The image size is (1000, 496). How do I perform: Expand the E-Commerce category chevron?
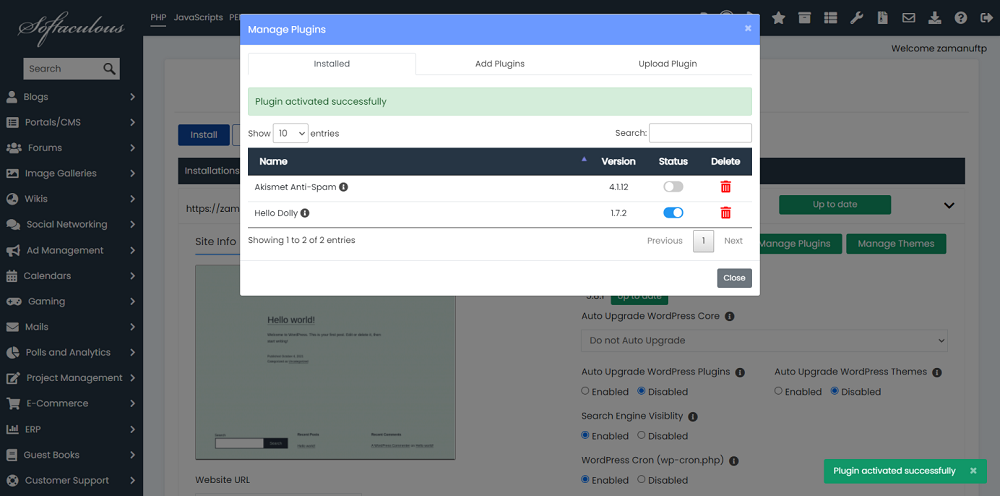pyautogui.click(x=132, y=404)
